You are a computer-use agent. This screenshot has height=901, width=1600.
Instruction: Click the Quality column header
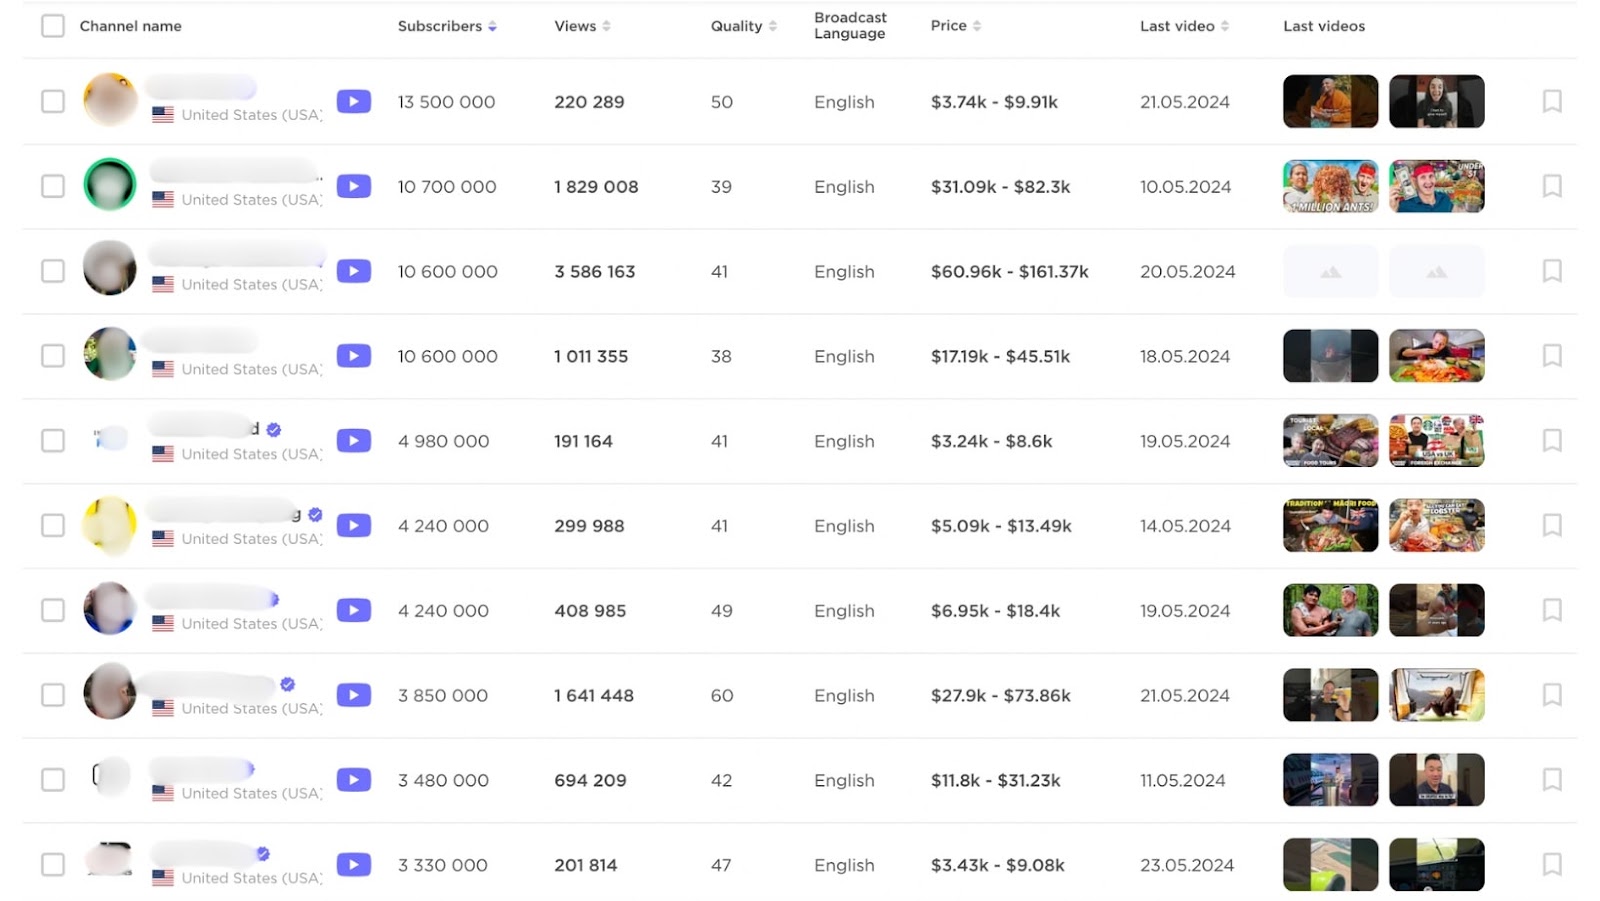735,26
